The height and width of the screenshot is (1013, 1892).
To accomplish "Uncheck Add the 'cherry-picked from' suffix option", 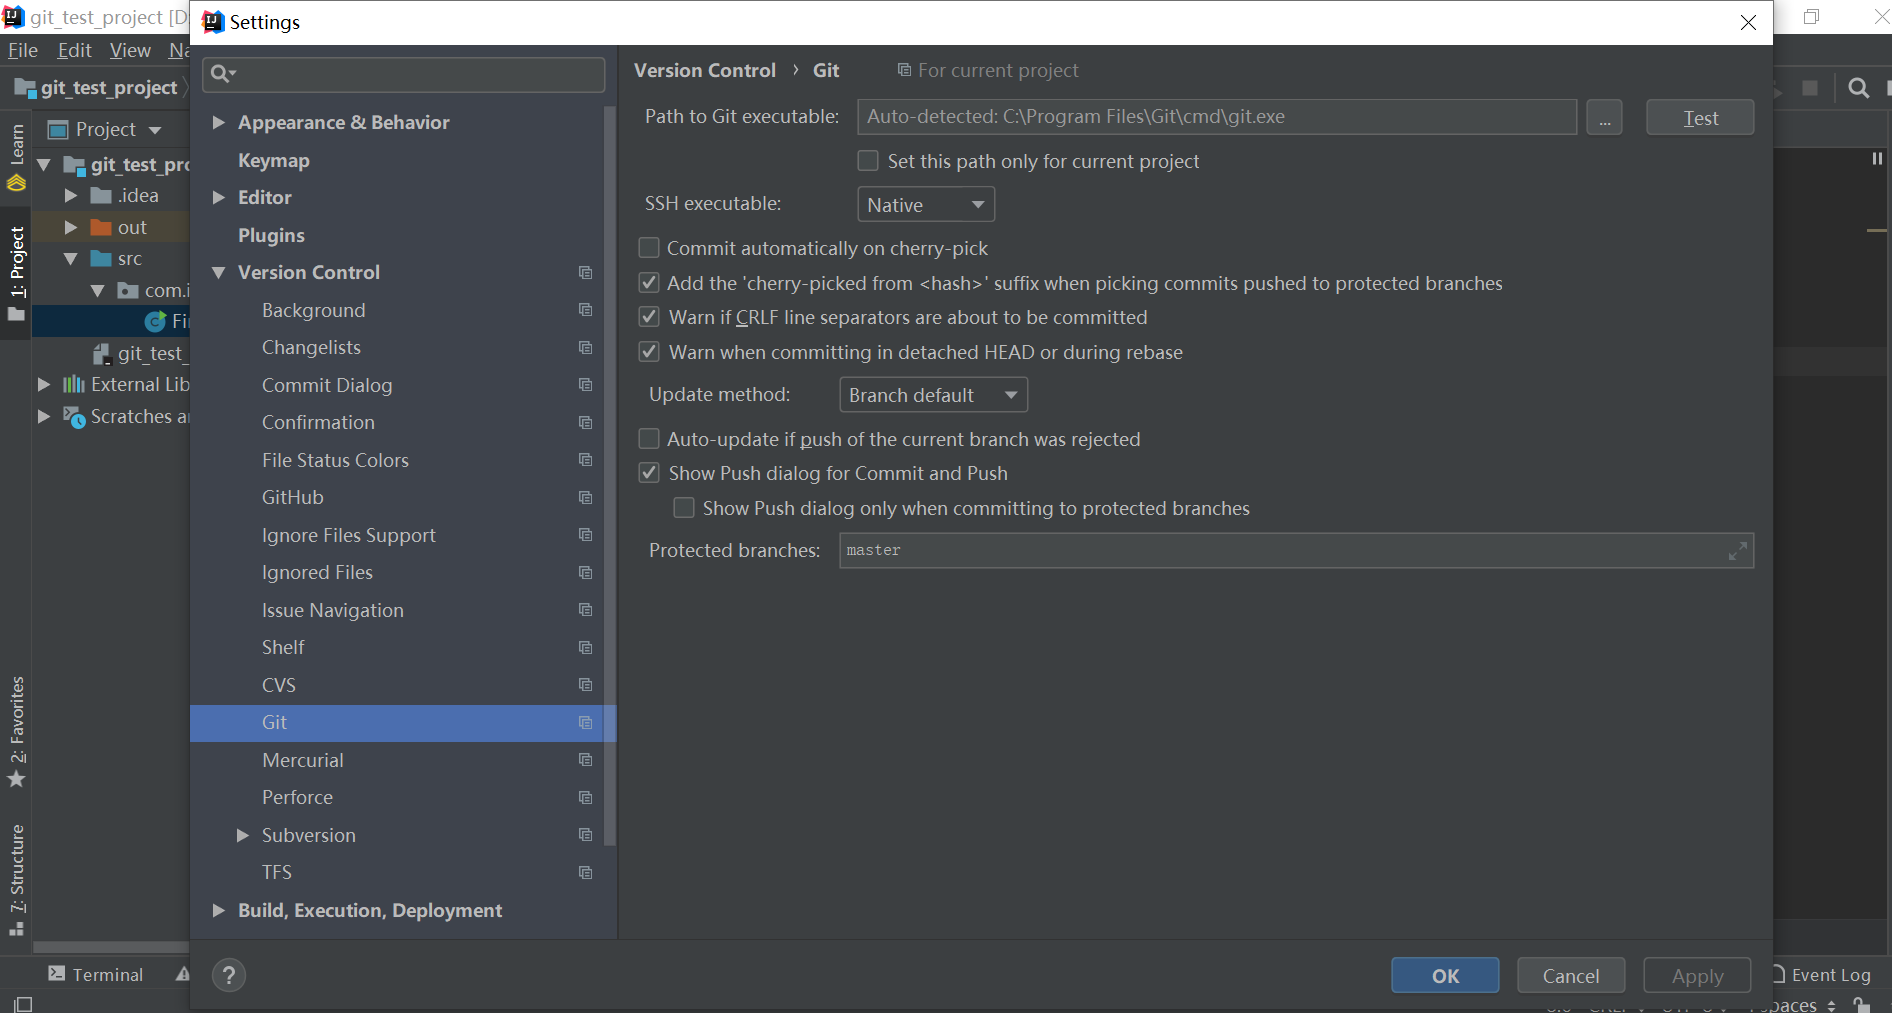I will 649,283.
